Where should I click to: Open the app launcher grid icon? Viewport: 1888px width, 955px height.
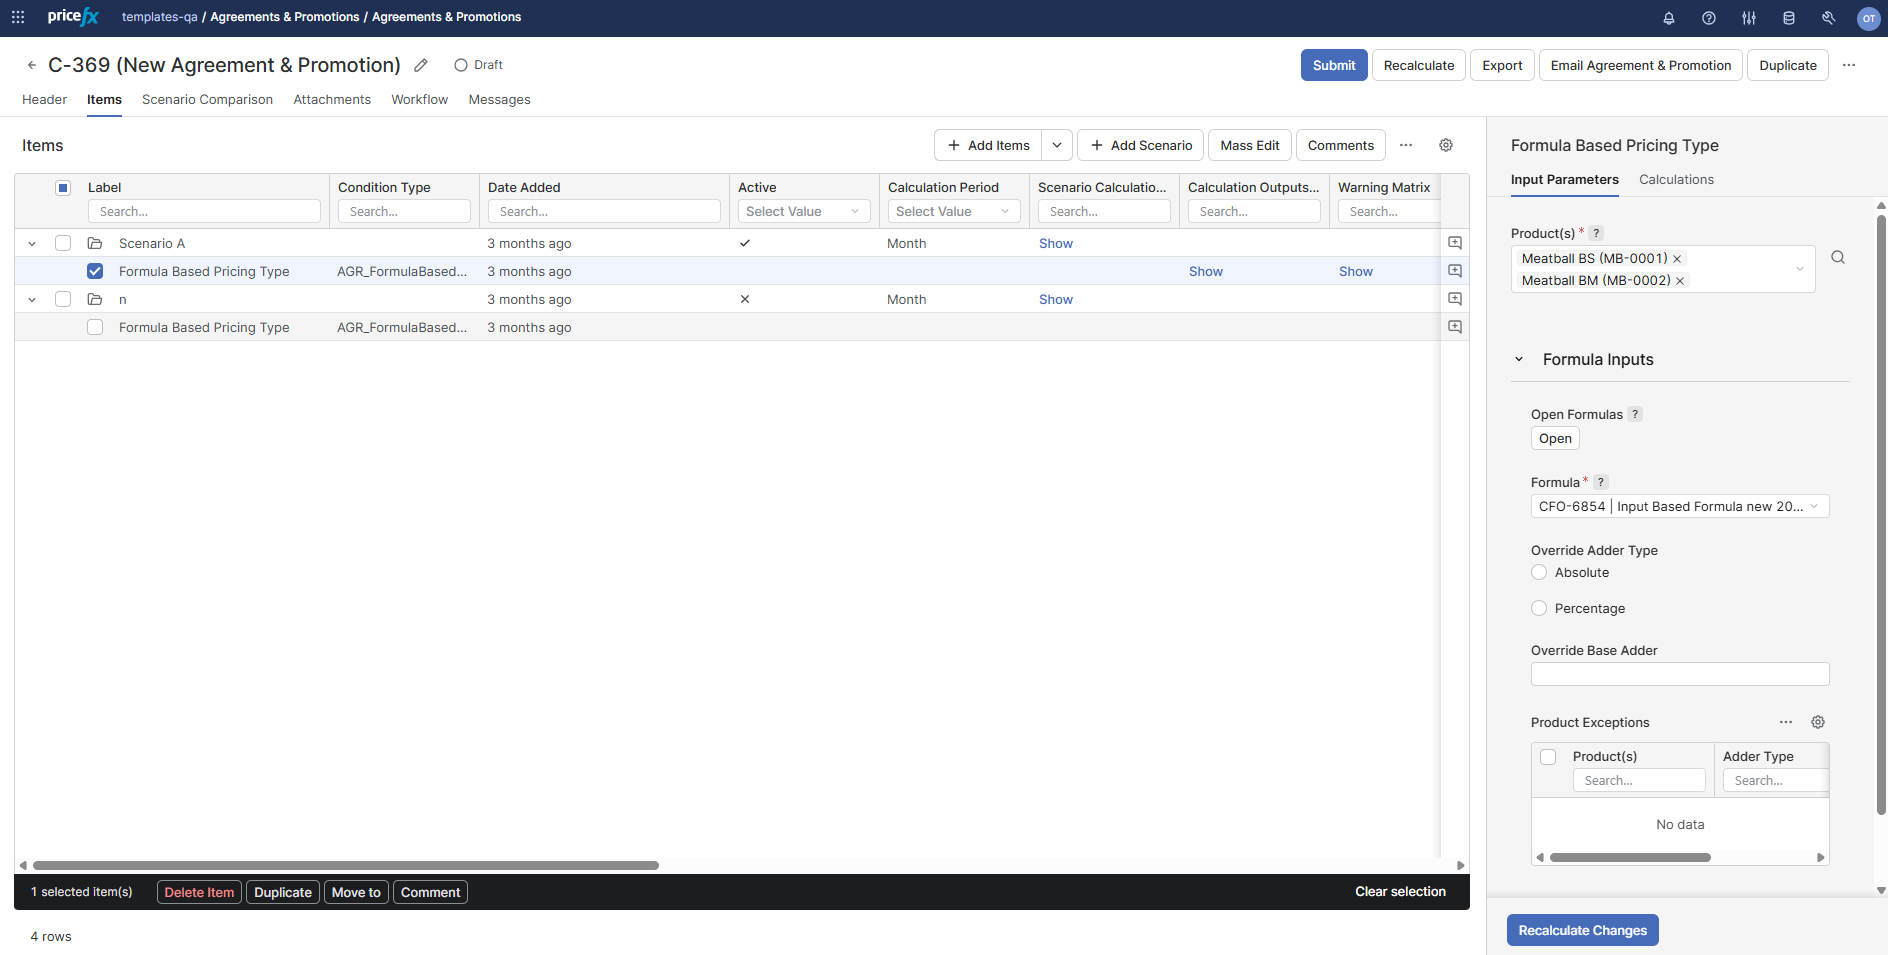point(18,17)
